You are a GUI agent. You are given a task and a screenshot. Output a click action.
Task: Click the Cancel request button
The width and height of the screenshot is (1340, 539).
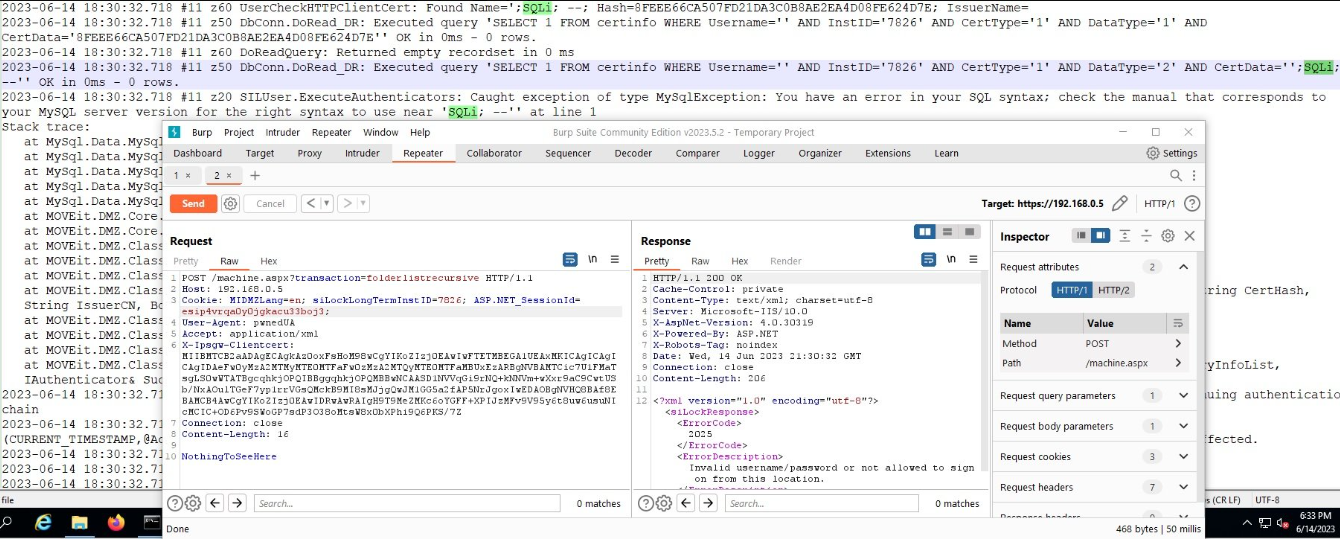270,203
